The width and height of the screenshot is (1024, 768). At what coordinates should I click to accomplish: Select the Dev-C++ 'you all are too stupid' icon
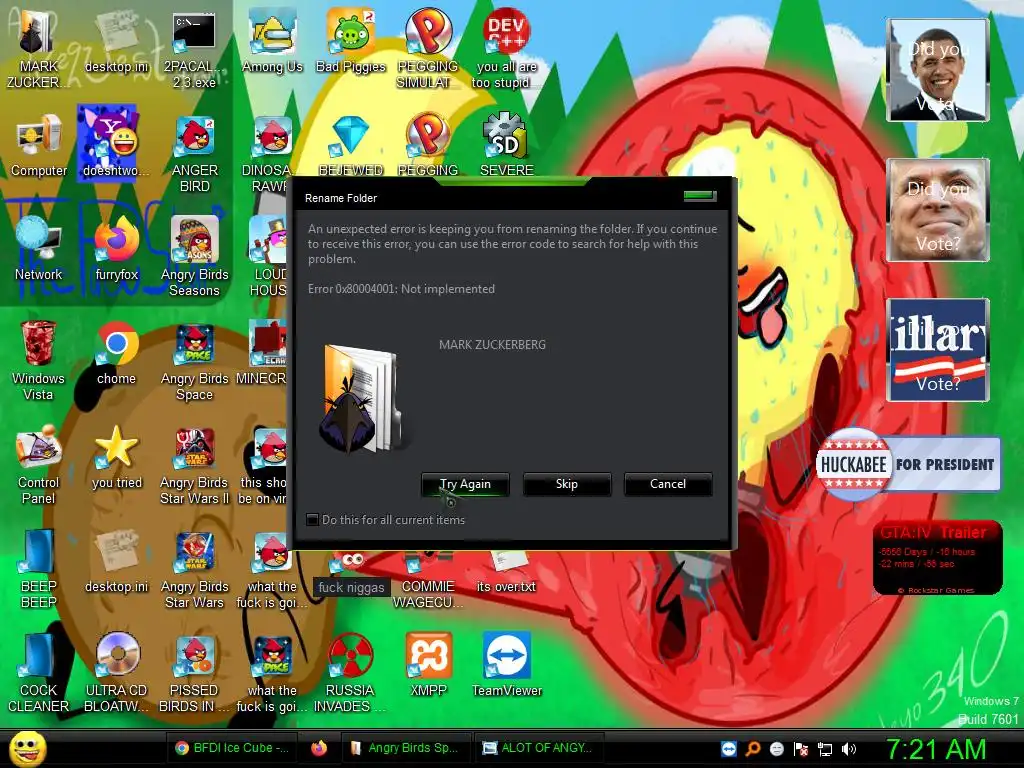pos(506,51)
